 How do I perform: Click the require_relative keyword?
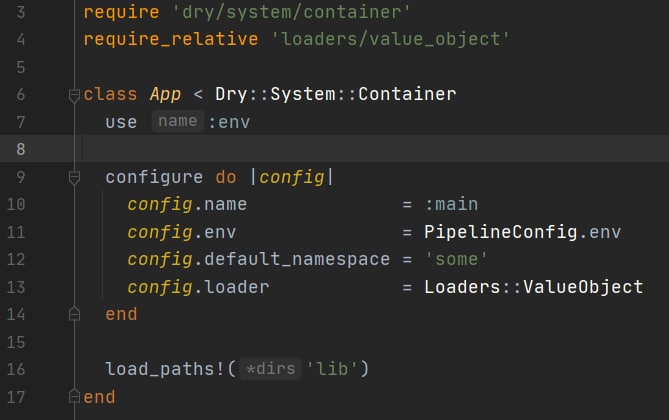click(x=171, y=40)
